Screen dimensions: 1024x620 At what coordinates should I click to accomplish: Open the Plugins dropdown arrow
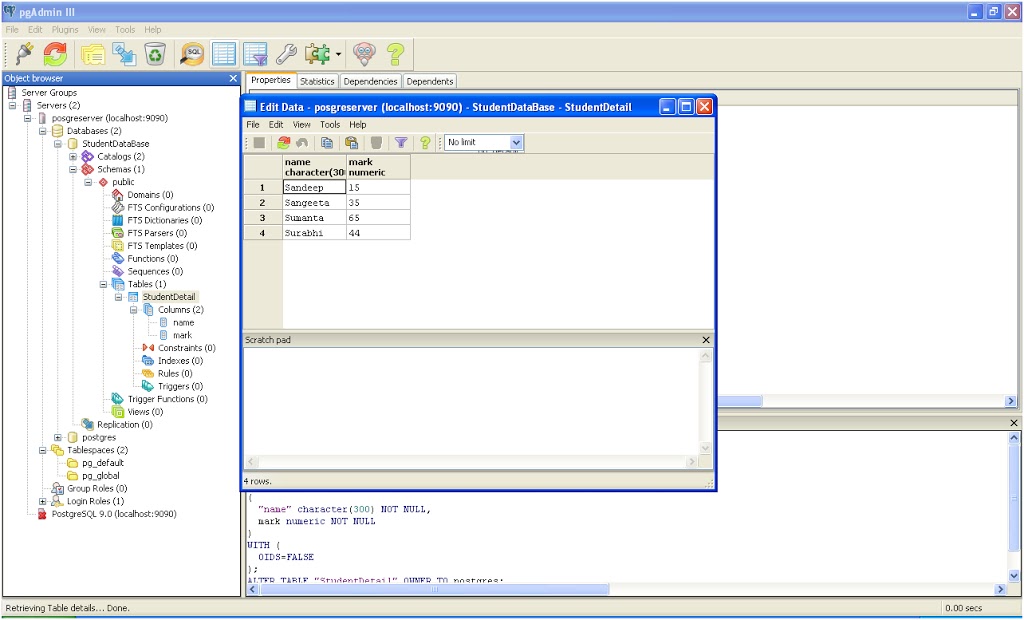point(338,54)
